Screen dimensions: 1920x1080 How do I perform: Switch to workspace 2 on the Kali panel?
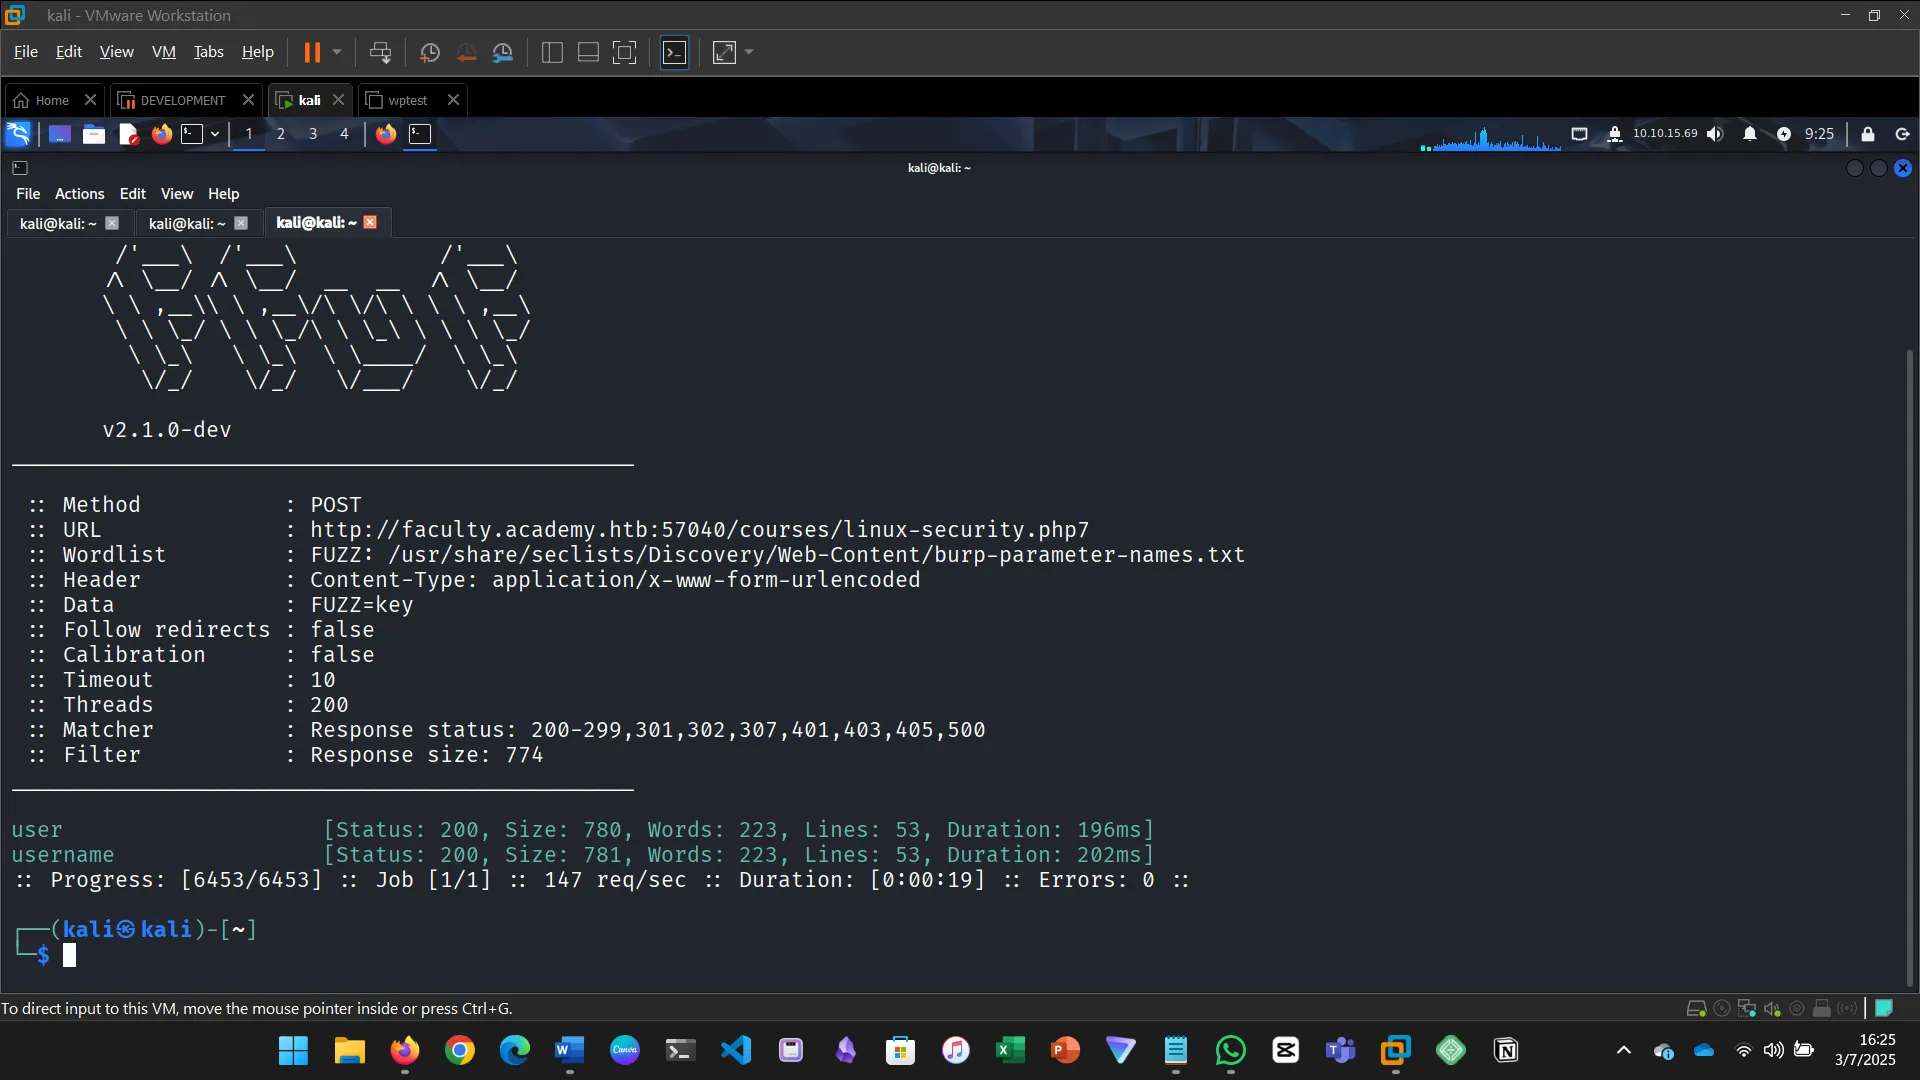point(281,134)
